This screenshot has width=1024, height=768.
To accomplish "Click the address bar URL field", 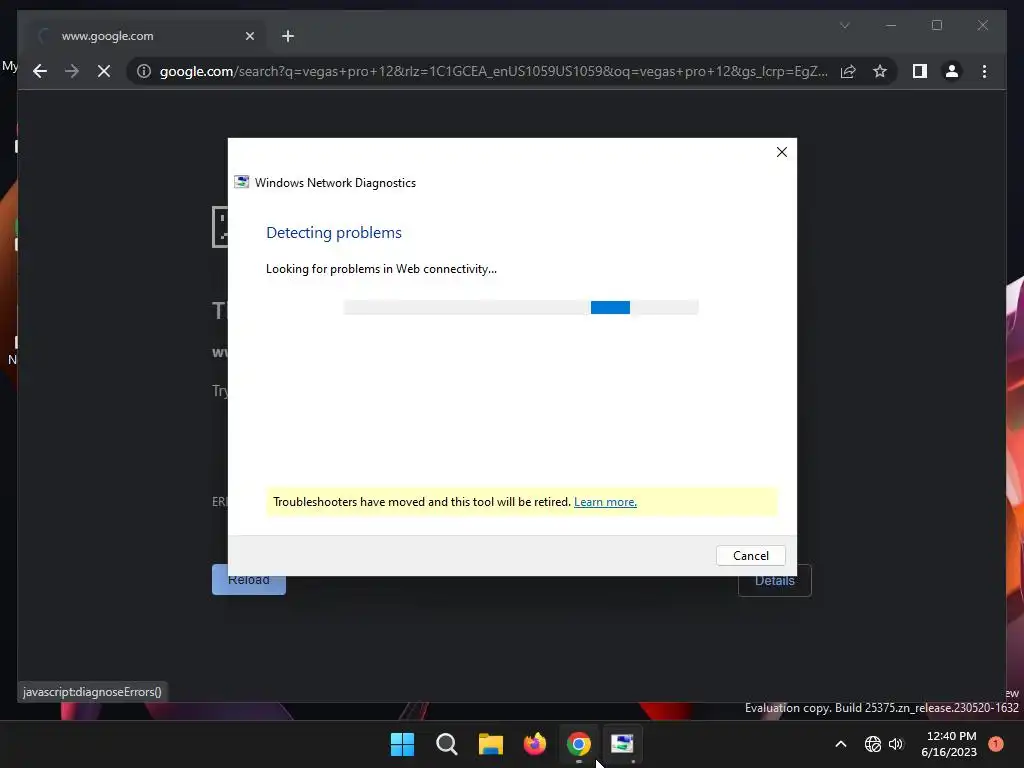I will [x=493, y=71].
